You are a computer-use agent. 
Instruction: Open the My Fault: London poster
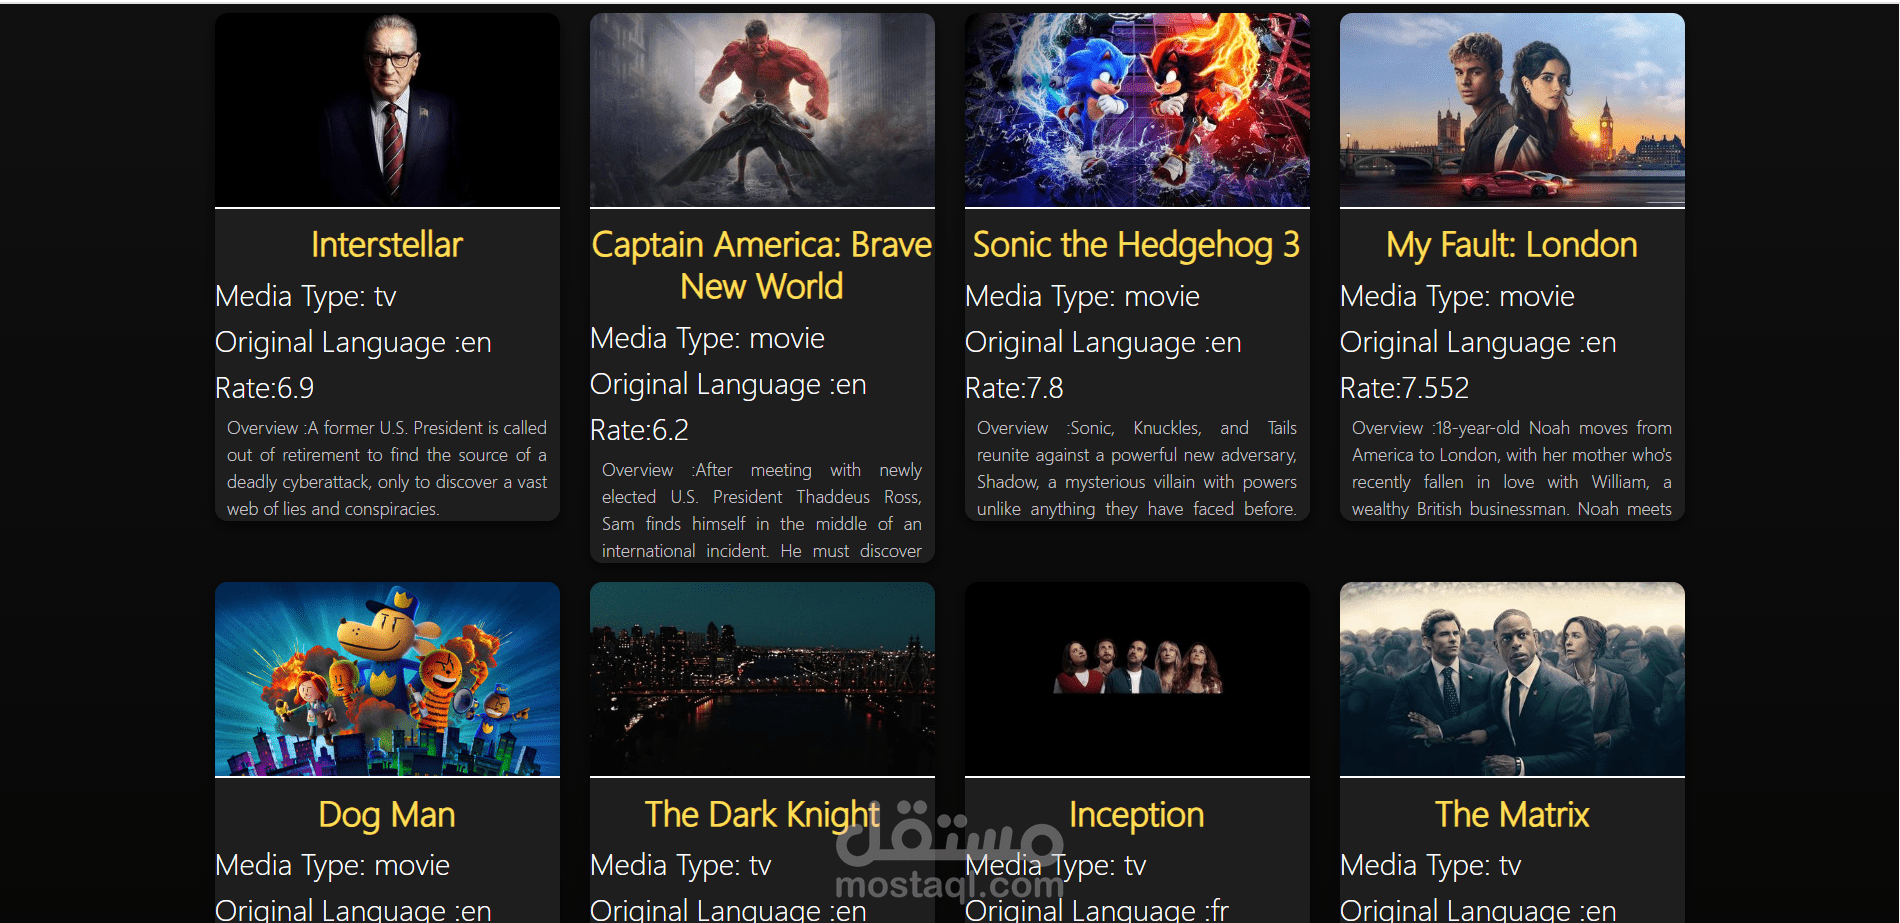[1512, 110]
